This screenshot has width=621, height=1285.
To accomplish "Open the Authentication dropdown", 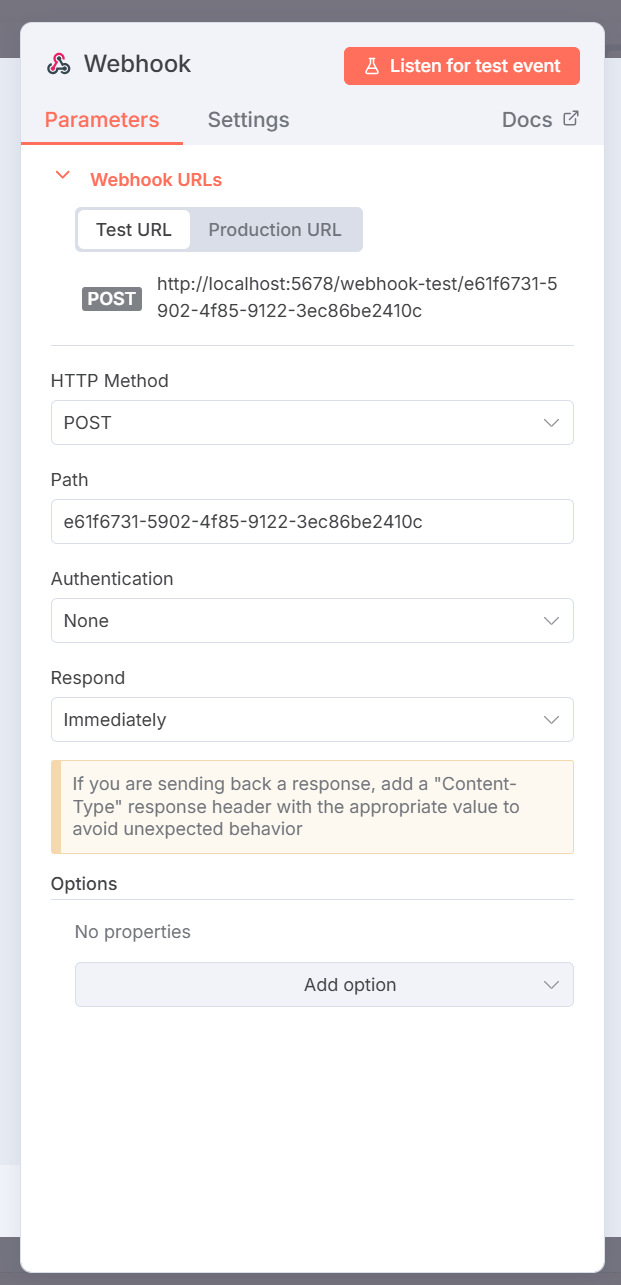I will [x=312, y=621].
